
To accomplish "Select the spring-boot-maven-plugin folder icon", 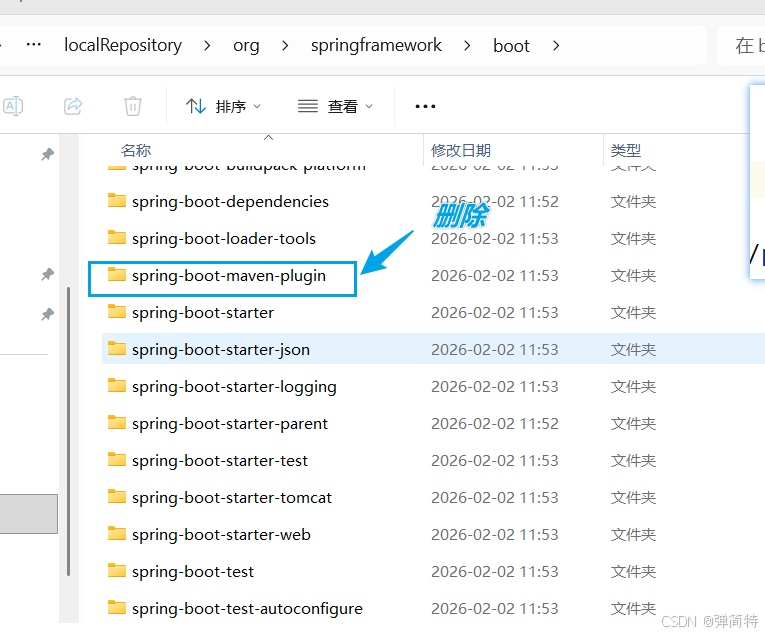I will tap(117, 275).
